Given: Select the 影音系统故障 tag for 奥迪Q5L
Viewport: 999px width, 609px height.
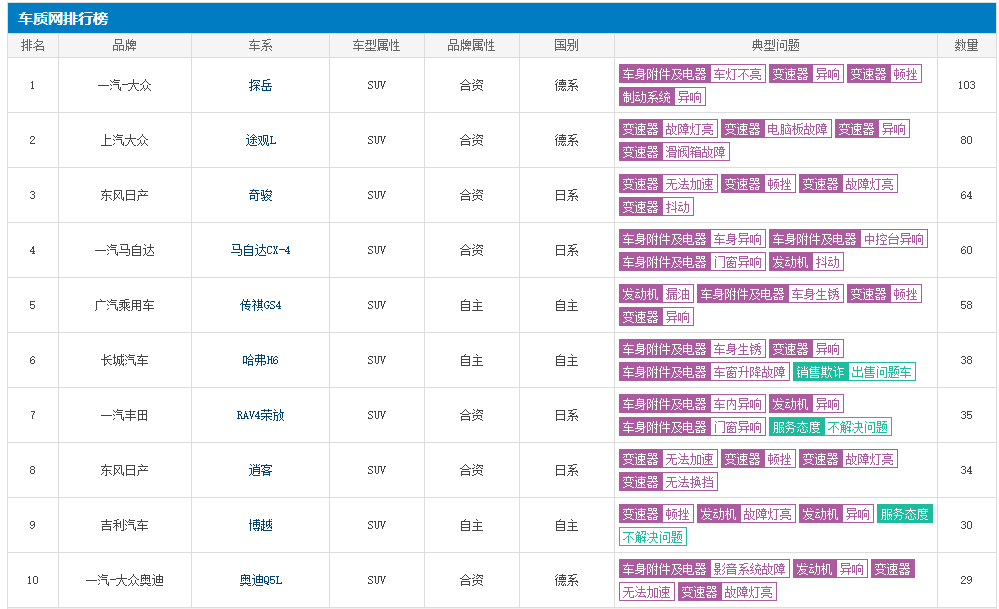Looking at the screenshot, I should [x=749, y=570].
